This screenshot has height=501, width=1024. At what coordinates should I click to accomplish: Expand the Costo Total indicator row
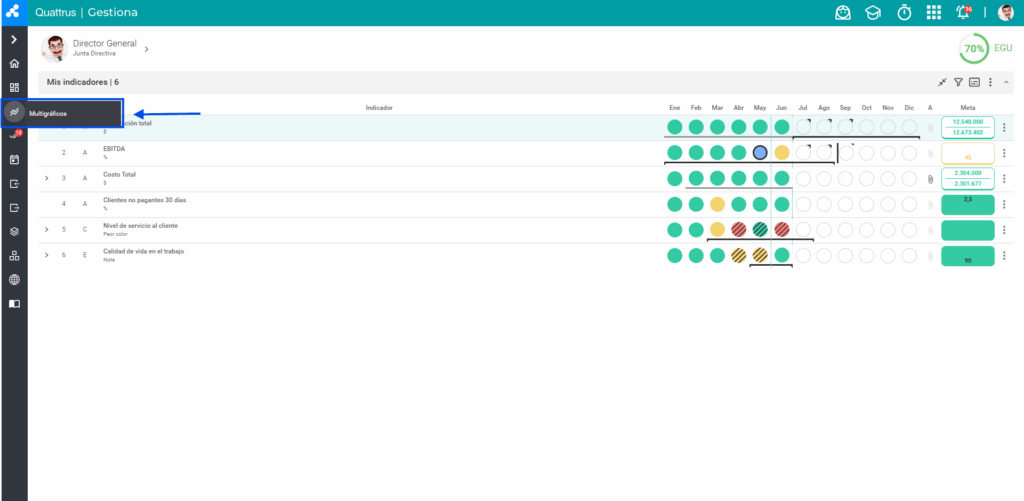(x=46, y=178)
